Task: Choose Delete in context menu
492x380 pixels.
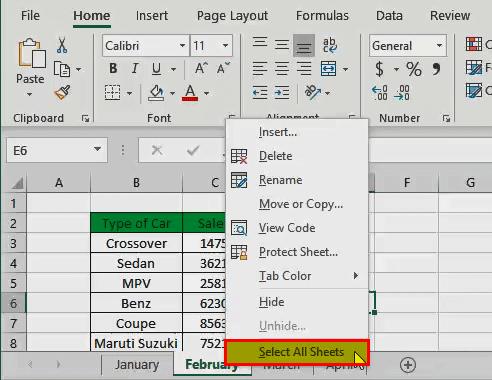Action: click(297, 156)
